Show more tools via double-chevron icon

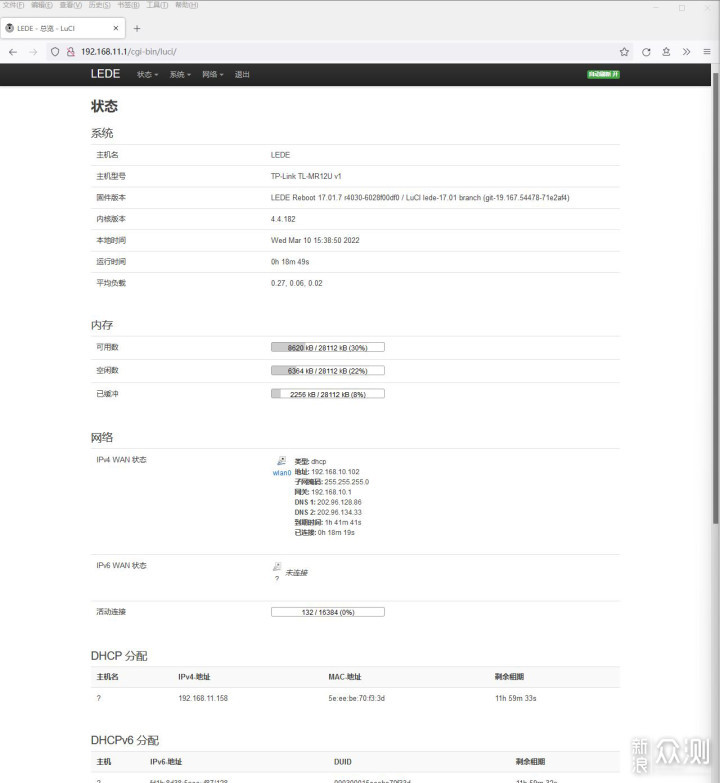point(687,52)
